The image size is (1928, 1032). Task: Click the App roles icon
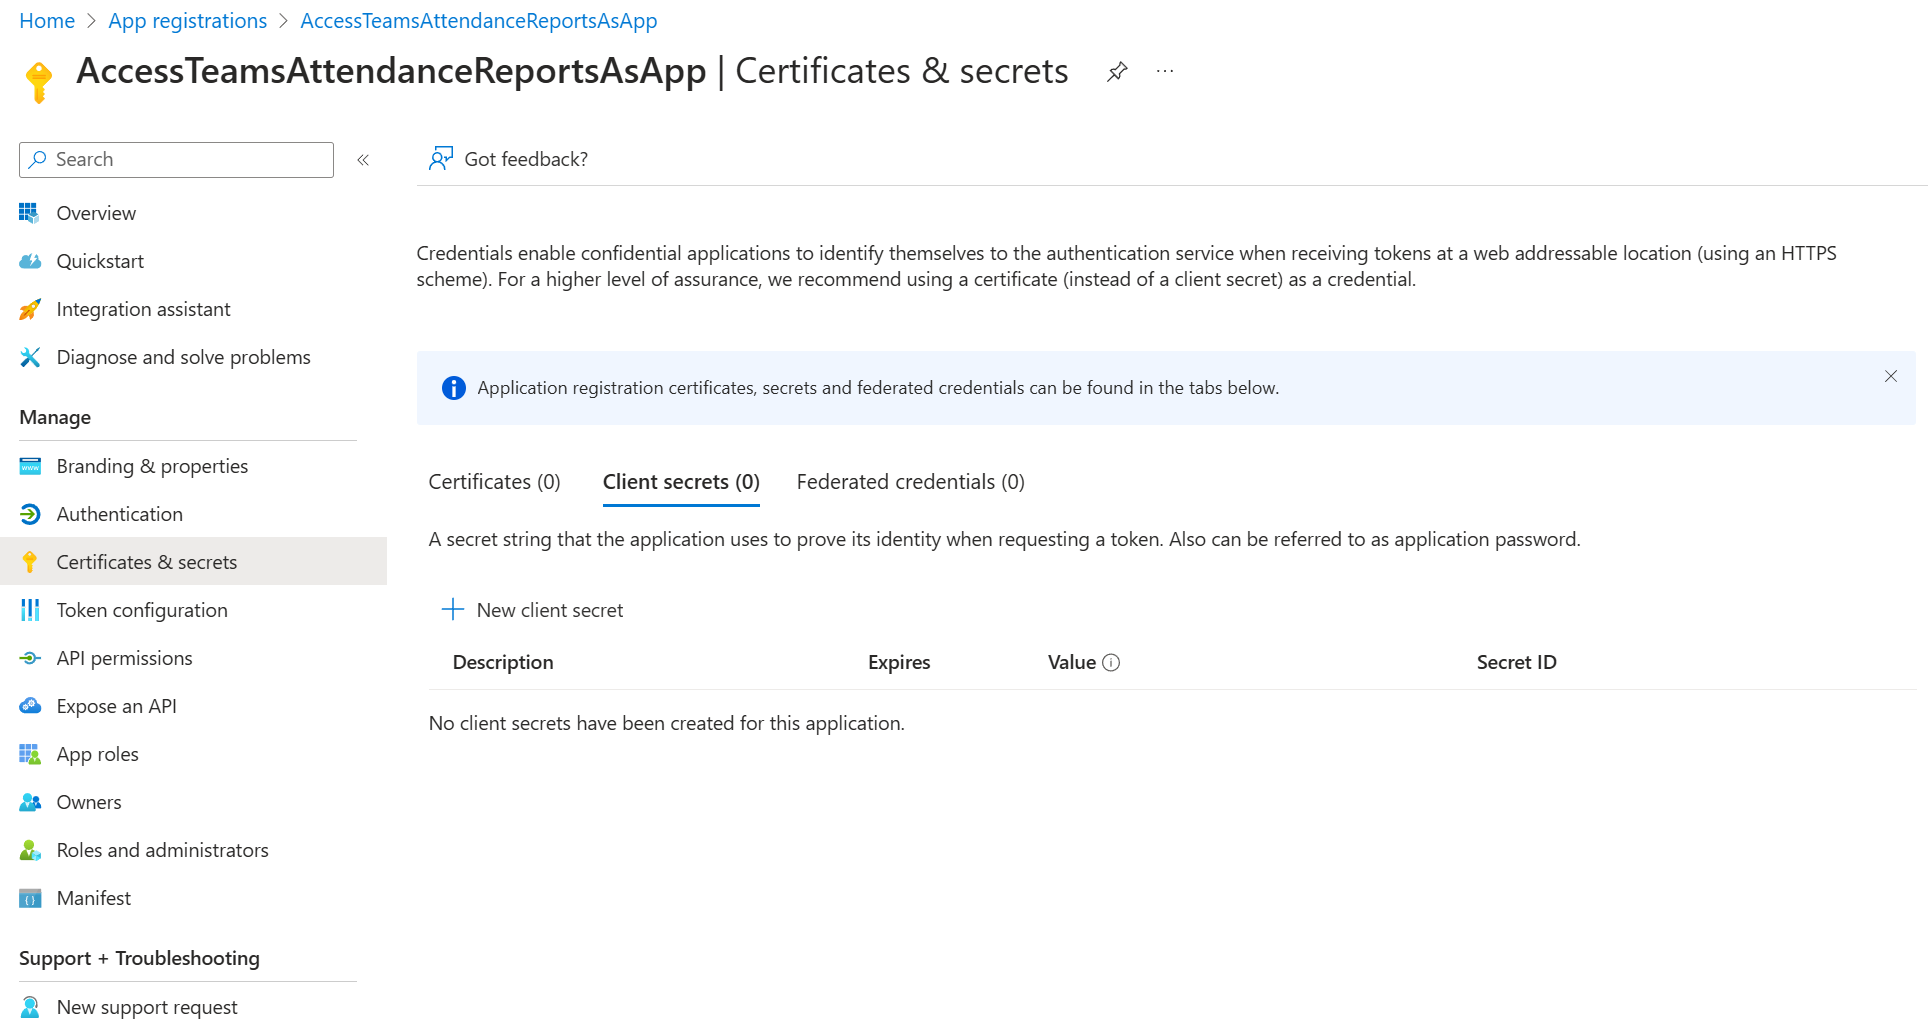pos(30,754)
